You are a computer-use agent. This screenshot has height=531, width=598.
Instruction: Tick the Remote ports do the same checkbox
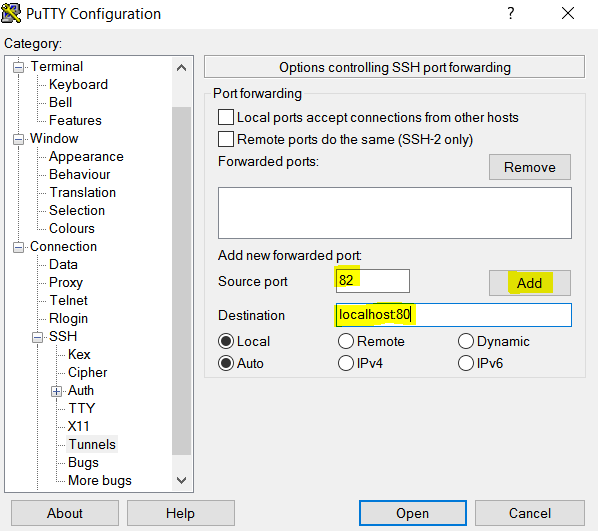(226, 139)
